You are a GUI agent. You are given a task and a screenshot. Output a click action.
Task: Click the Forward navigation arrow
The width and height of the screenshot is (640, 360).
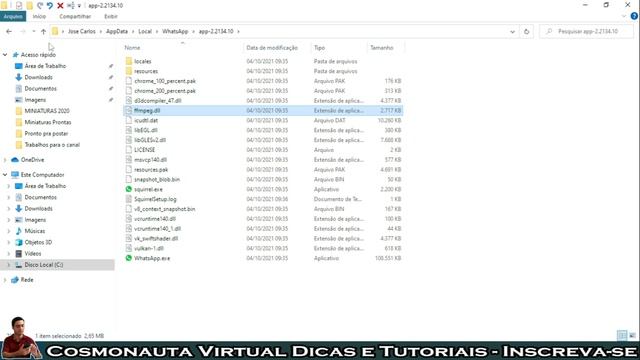[x=23, y=31]
